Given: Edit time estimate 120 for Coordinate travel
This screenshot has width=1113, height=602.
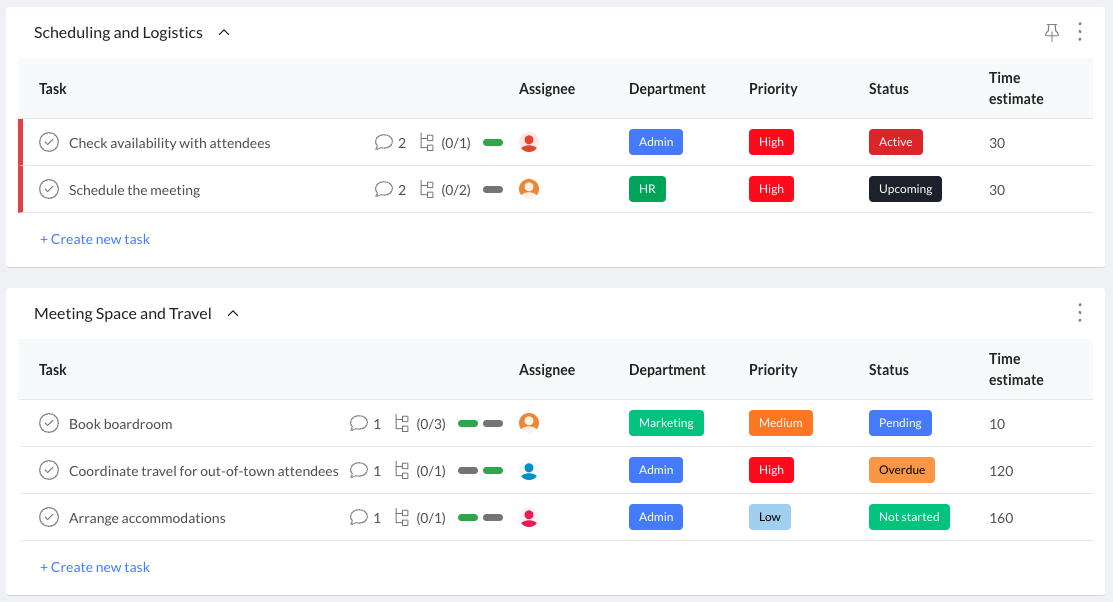Looking at the screenshot, I should [1001, 471].
